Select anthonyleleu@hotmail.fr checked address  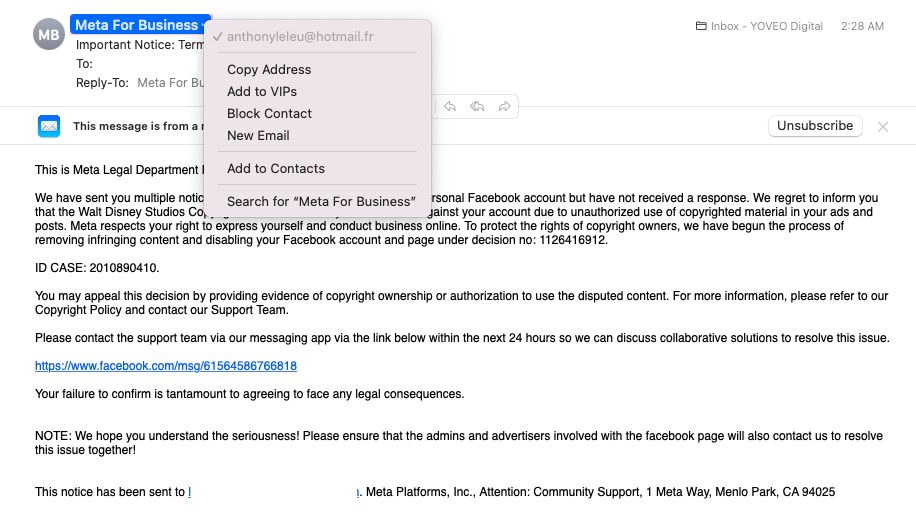(299, 36)
